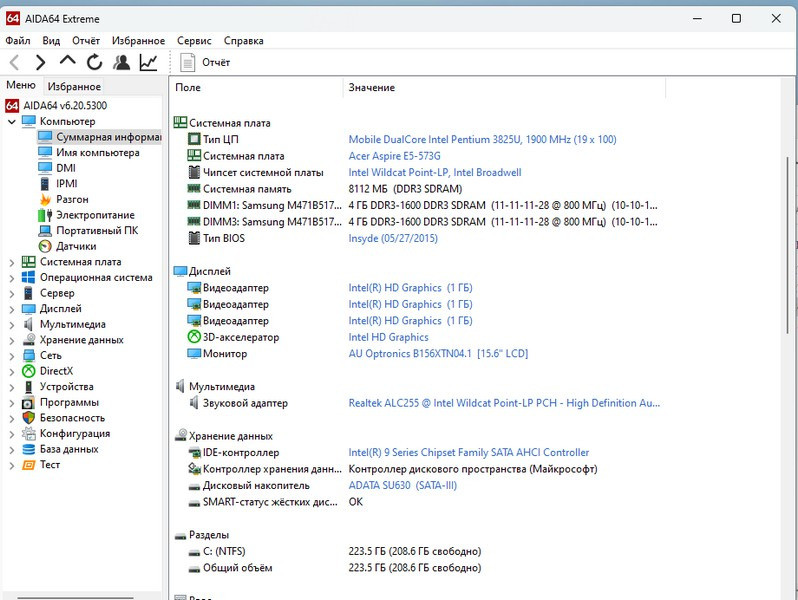
Task: Collapse the Компьютер tree node
Action: (x=12, y=122)
